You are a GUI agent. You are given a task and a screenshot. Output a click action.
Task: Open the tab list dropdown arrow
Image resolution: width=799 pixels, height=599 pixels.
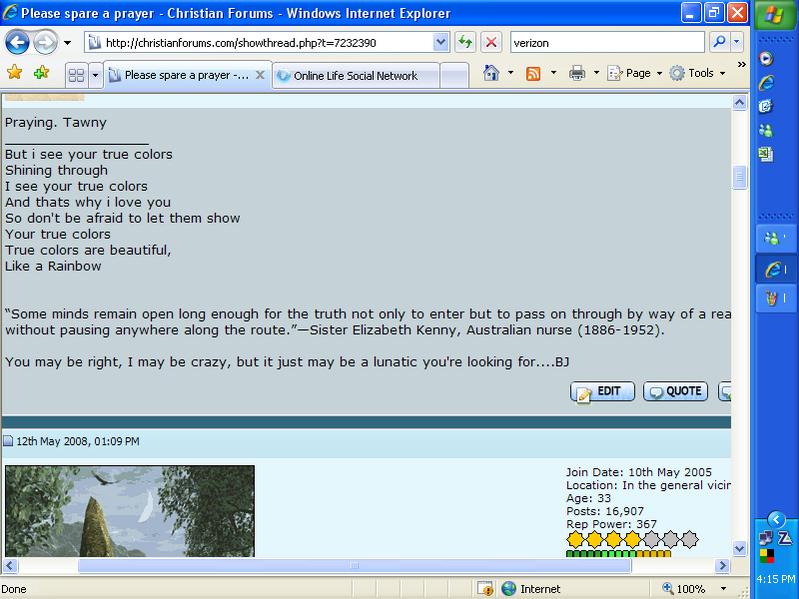[95, 76]
